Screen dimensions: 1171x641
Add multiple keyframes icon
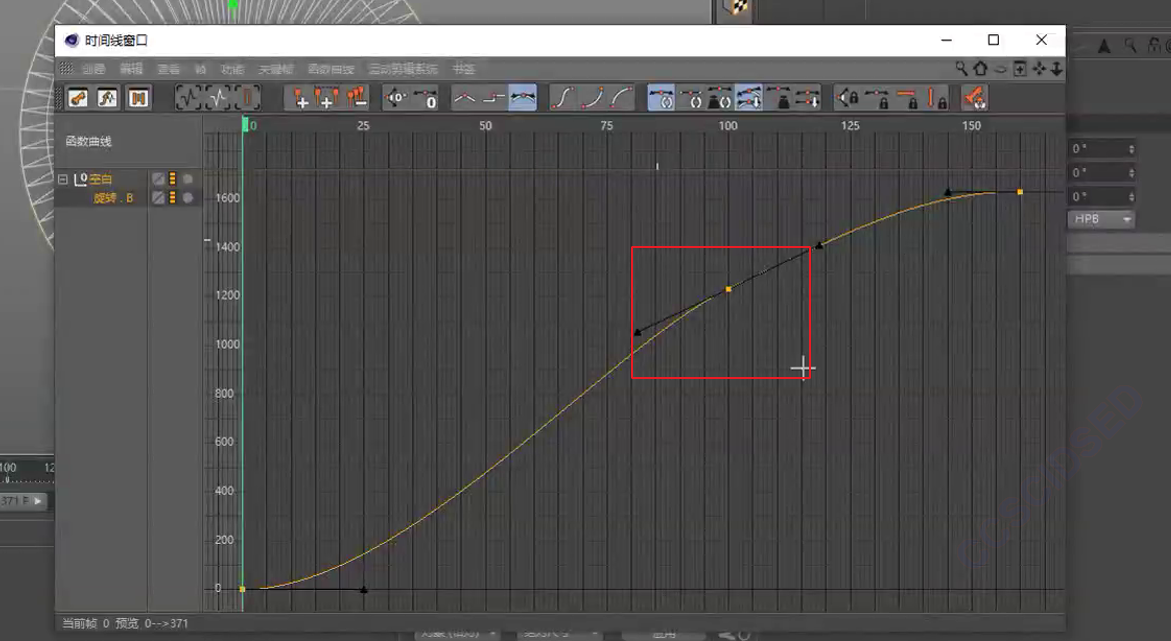click(x=326, y=98)
